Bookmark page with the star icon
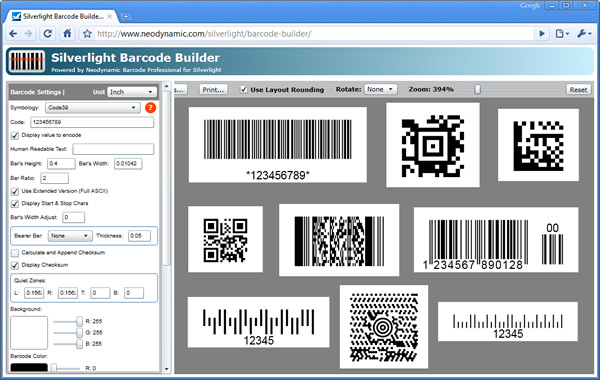600x380 pixels. click(x=87, y=34)
